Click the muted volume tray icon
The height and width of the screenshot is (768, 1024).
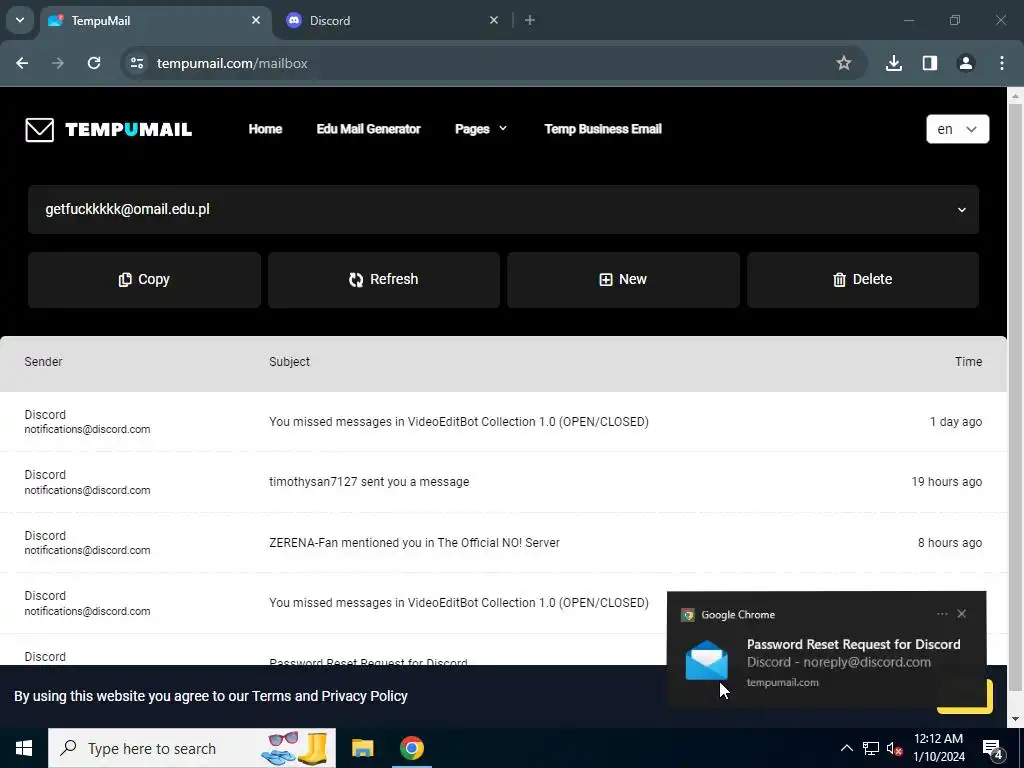tap(894, 749)
